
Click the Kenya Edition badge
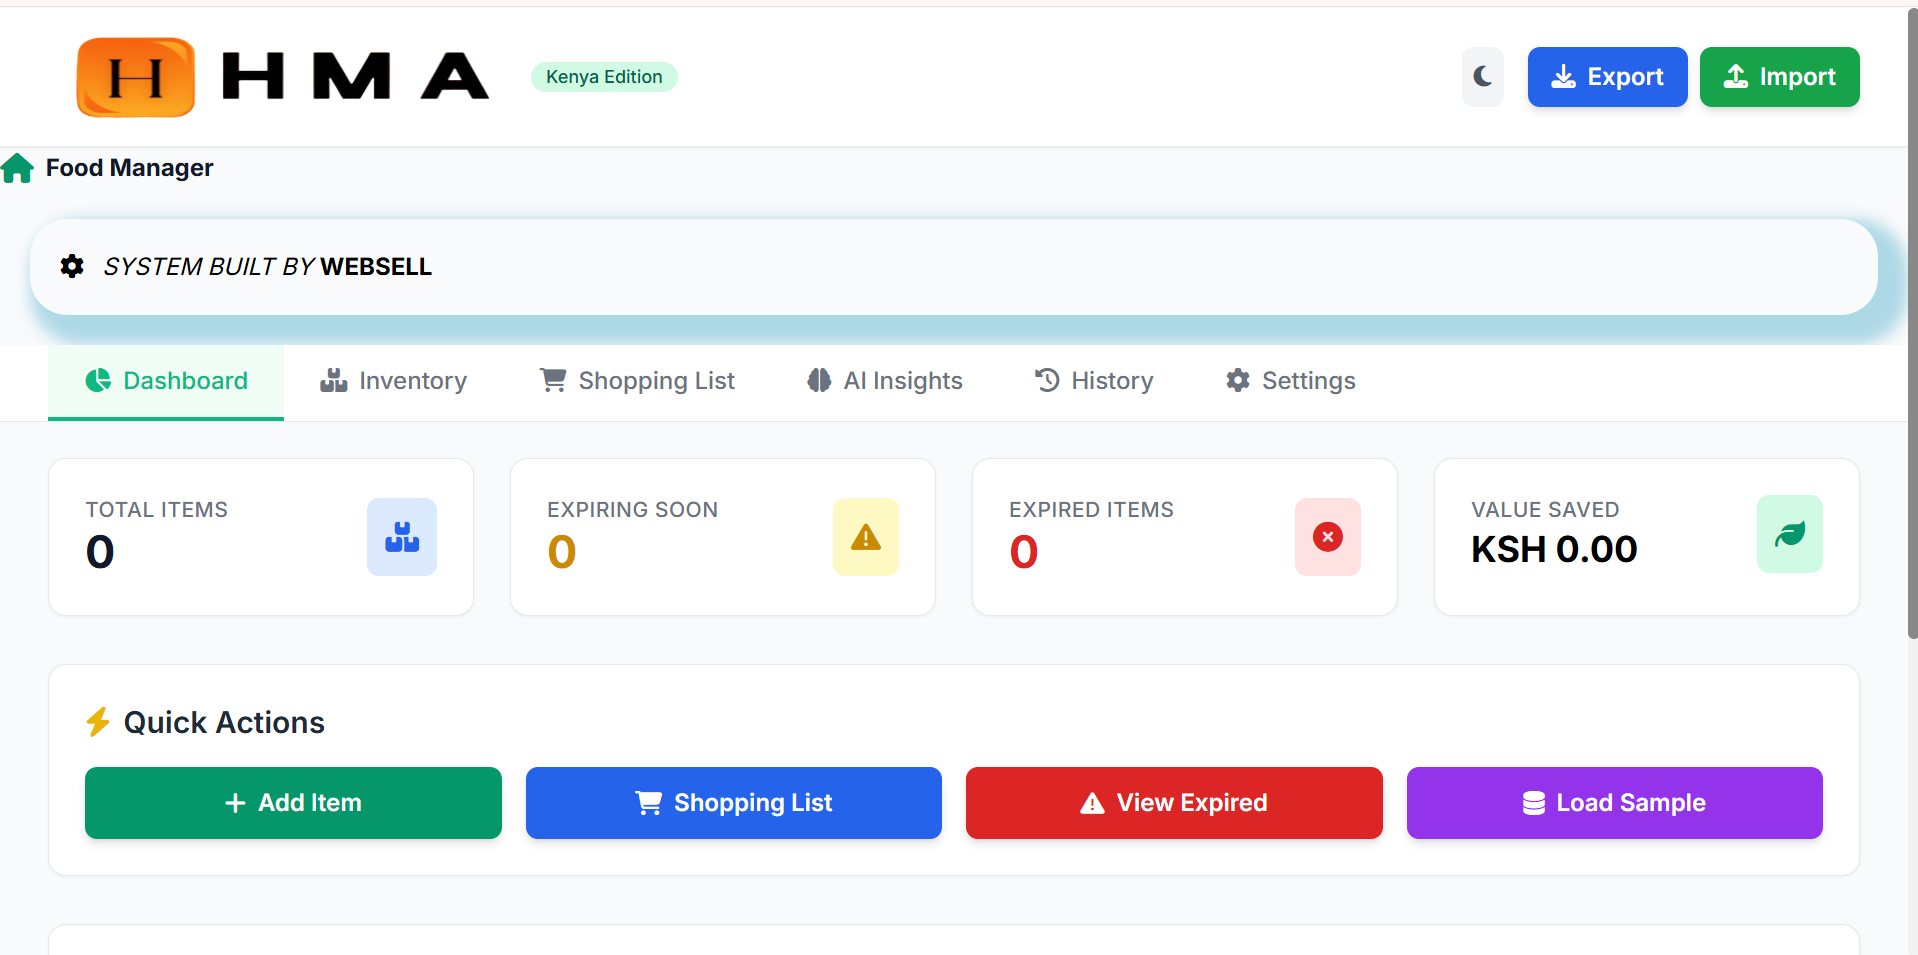pyautogui.click(x=604, y=77)
